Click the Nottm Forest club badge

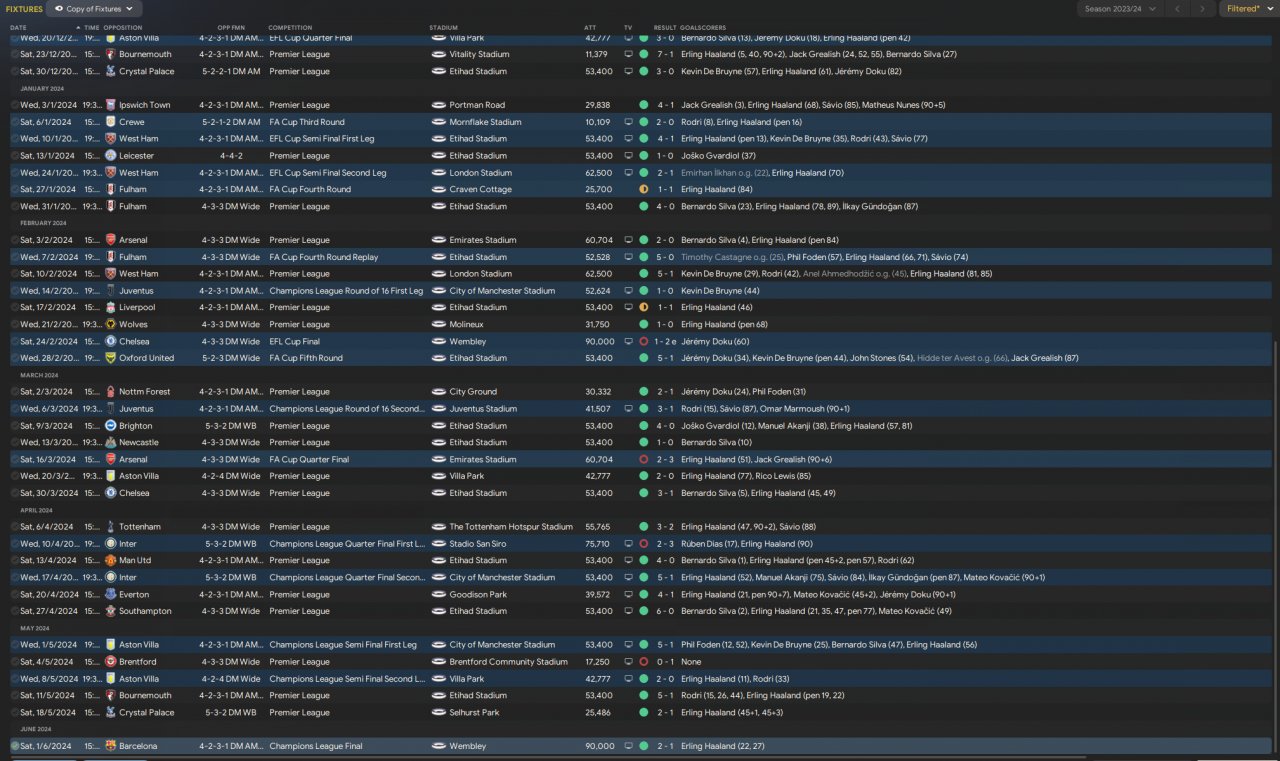click(111, 392)
